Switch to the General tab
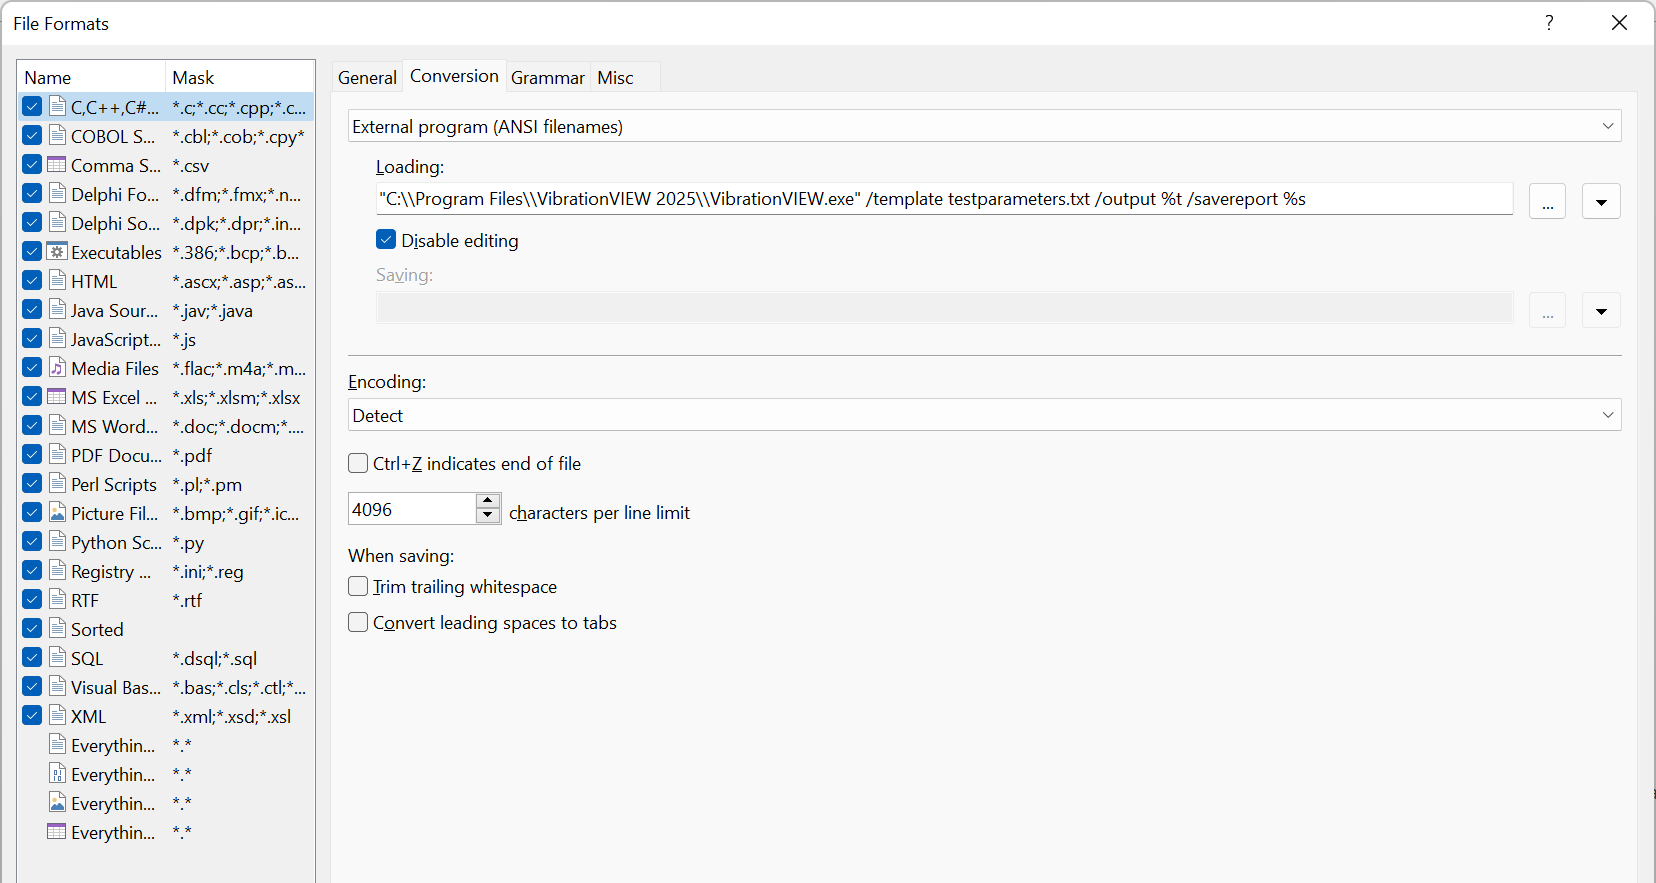Screen dimensions: 1656x883 367,77
